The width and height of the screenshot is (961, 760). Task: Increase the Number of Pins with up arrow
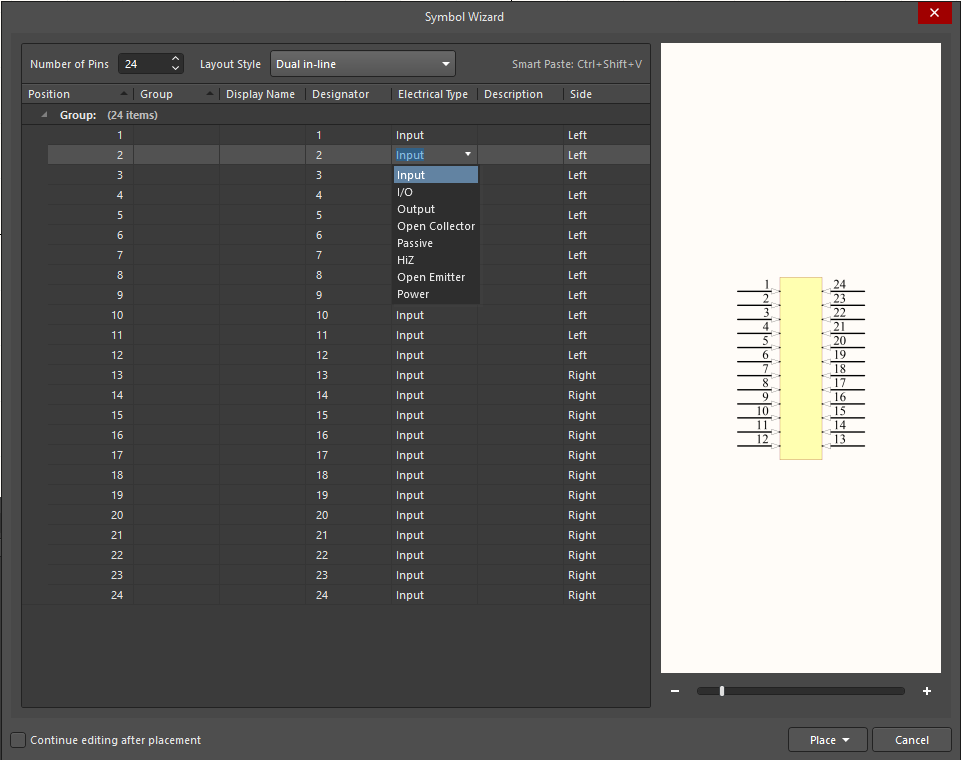(x=175, y=59)
